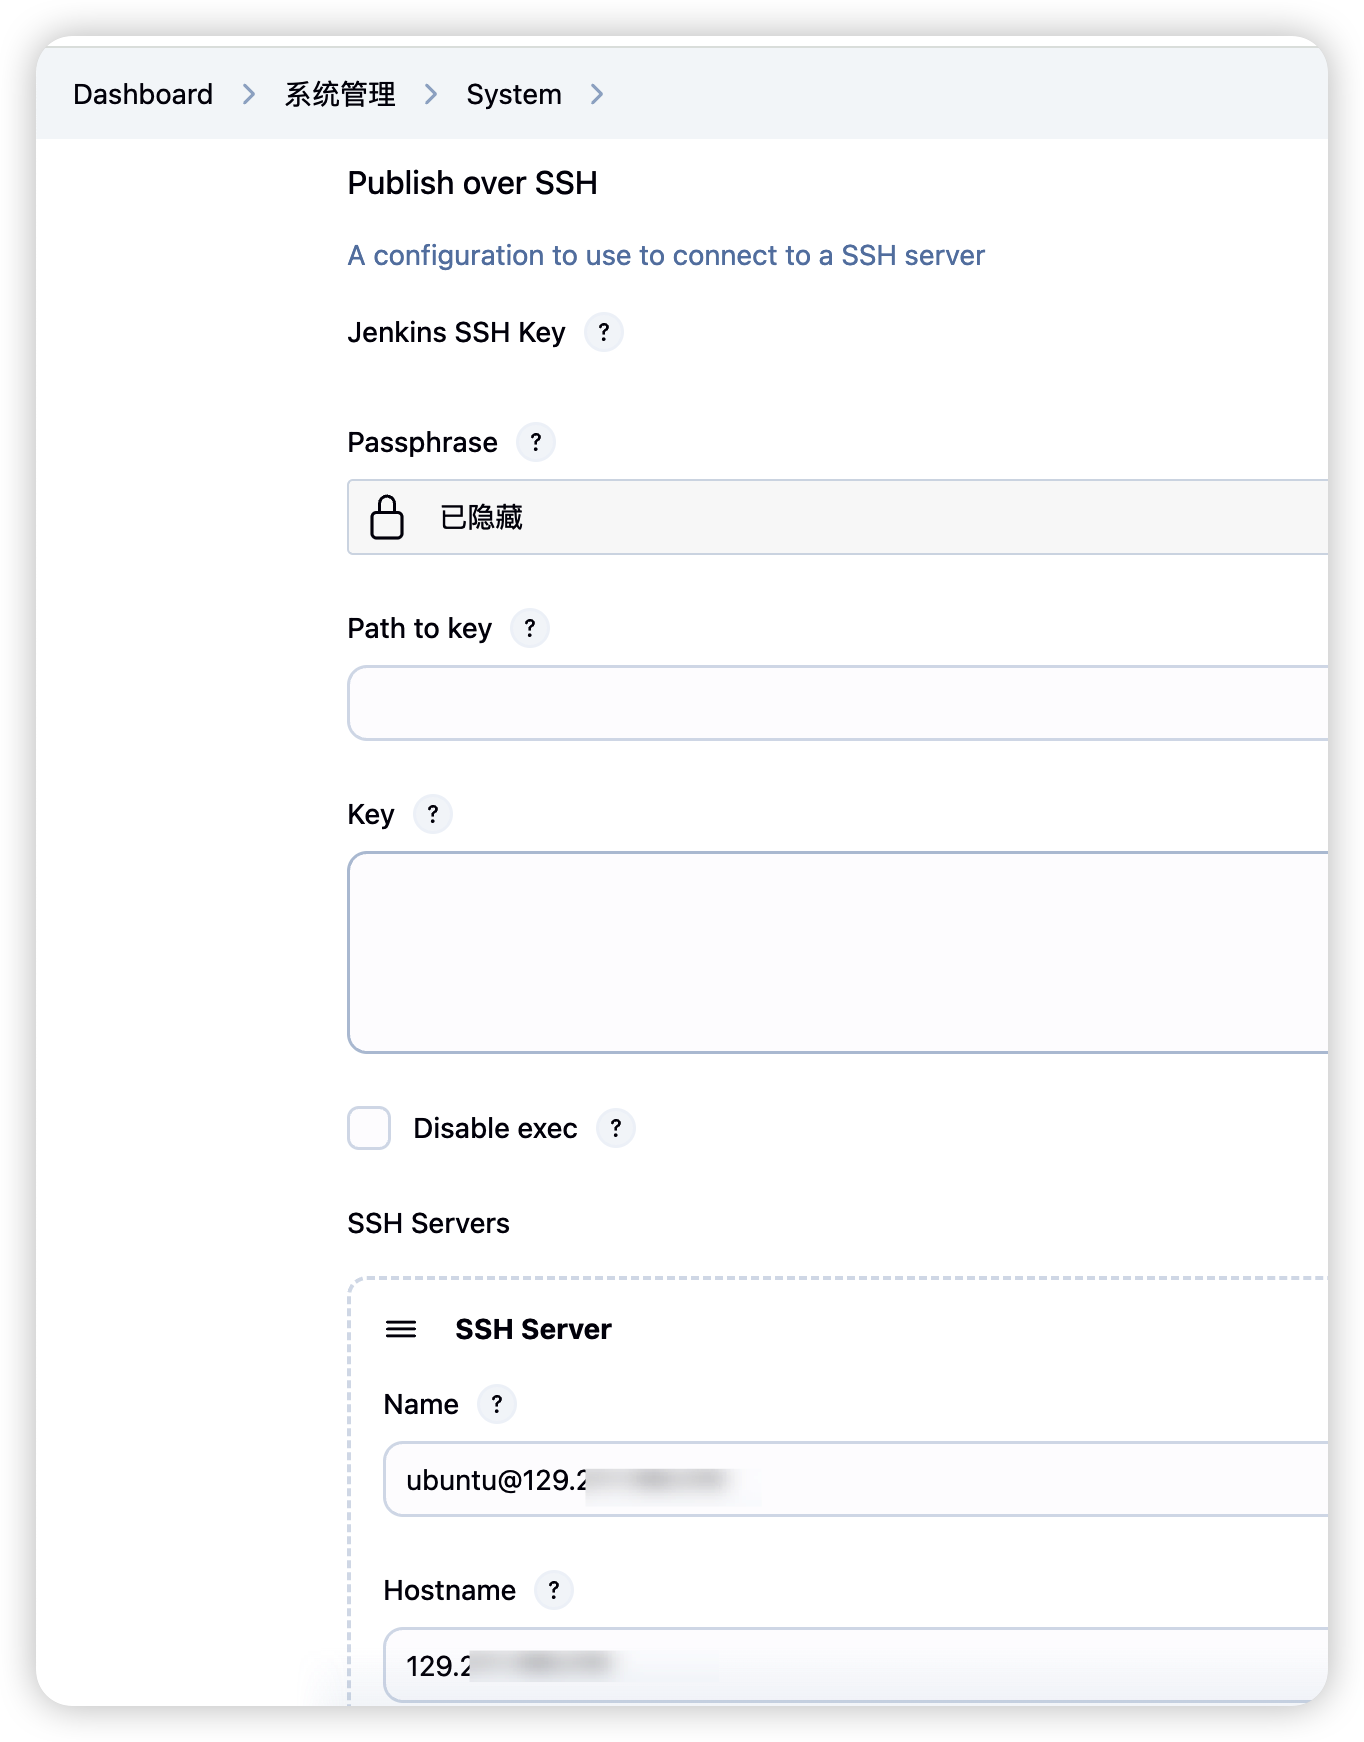
Task: Show help for the Passphrase field
Action: click(x=535, y=442)
